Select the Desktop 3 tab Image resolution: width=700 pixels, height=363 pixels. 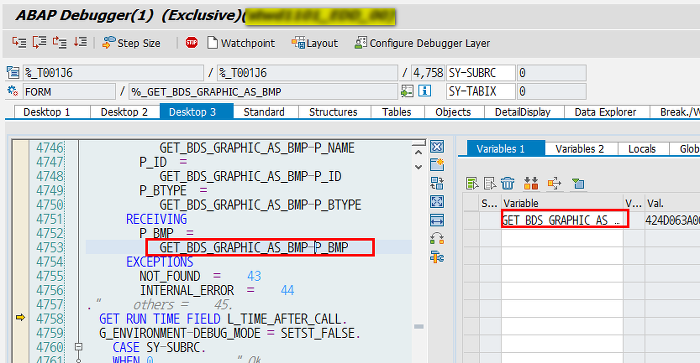coord(196,112)
